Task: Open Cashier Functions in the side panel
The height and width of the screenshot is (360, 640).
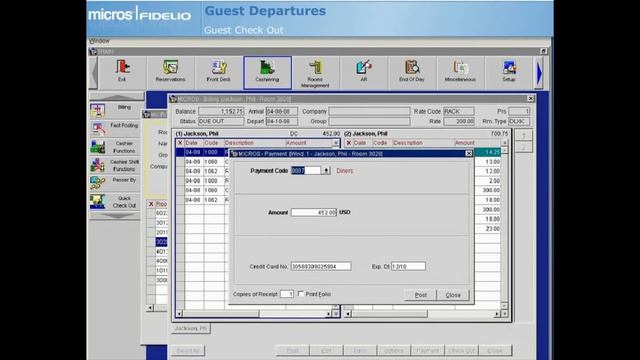Action: (115, 147)
